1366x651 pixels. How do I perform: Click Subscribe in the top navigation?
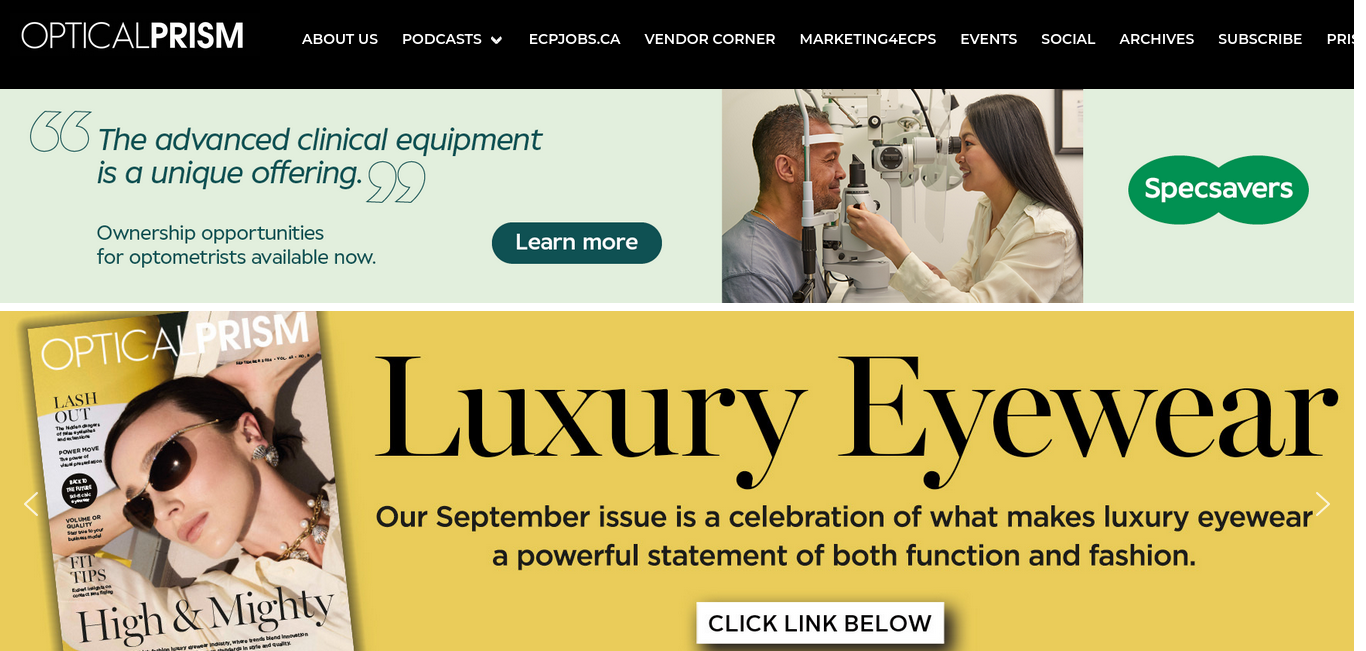(1260, 39)
